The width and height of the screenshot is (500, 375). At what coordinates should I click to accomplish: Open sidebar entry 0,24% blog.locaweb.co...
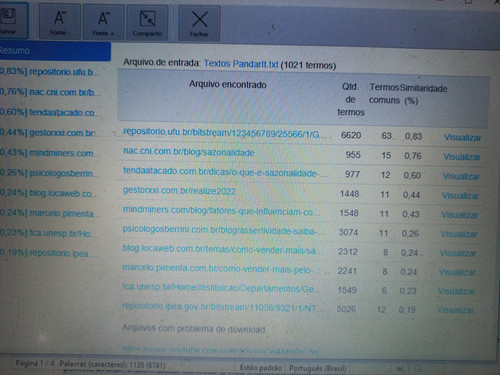tap(48, 193)
